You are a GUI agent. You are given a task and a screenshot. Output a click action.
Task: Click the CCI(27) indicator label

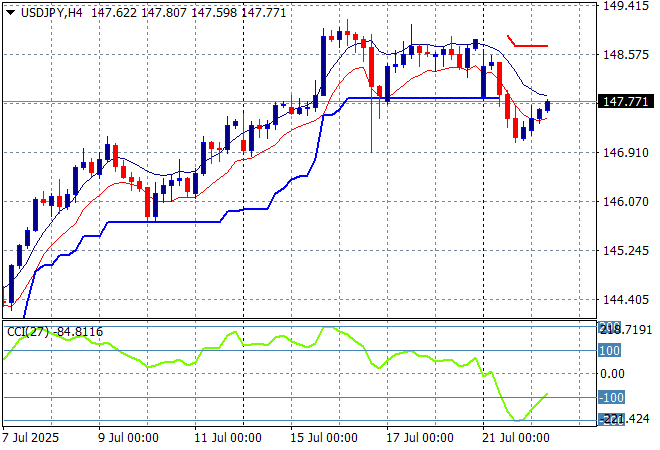[28, 332]
